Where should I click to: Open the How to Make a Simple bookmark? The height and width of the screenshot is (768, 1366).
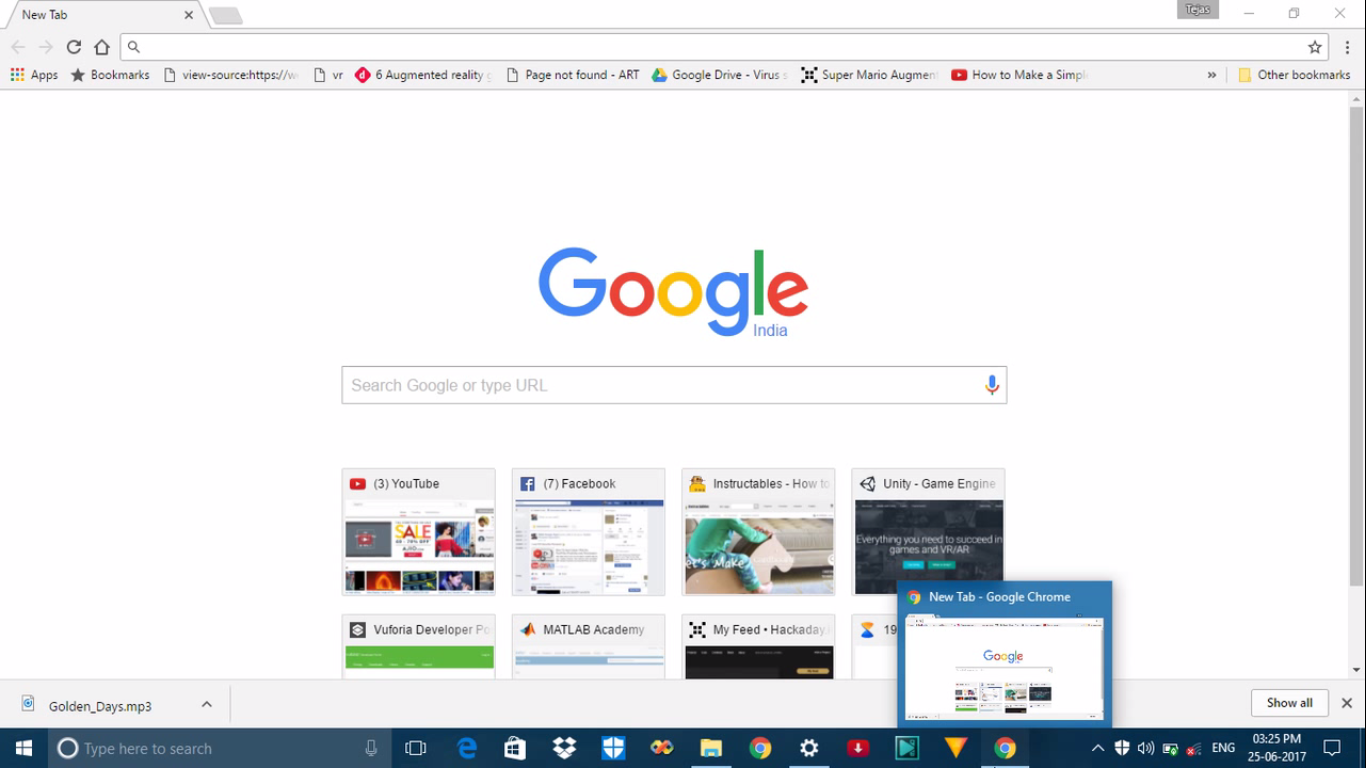[1019, 75]
